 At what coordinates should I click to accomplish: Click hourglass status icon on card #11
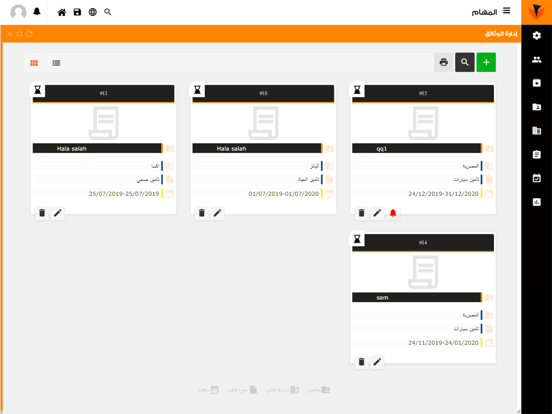click(38, 90)
